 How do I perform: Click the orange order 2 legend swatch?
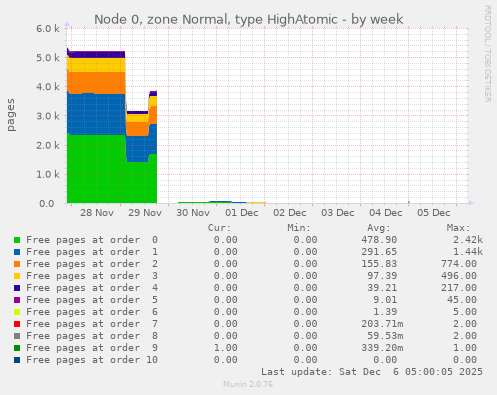click(x=17, y=264)
